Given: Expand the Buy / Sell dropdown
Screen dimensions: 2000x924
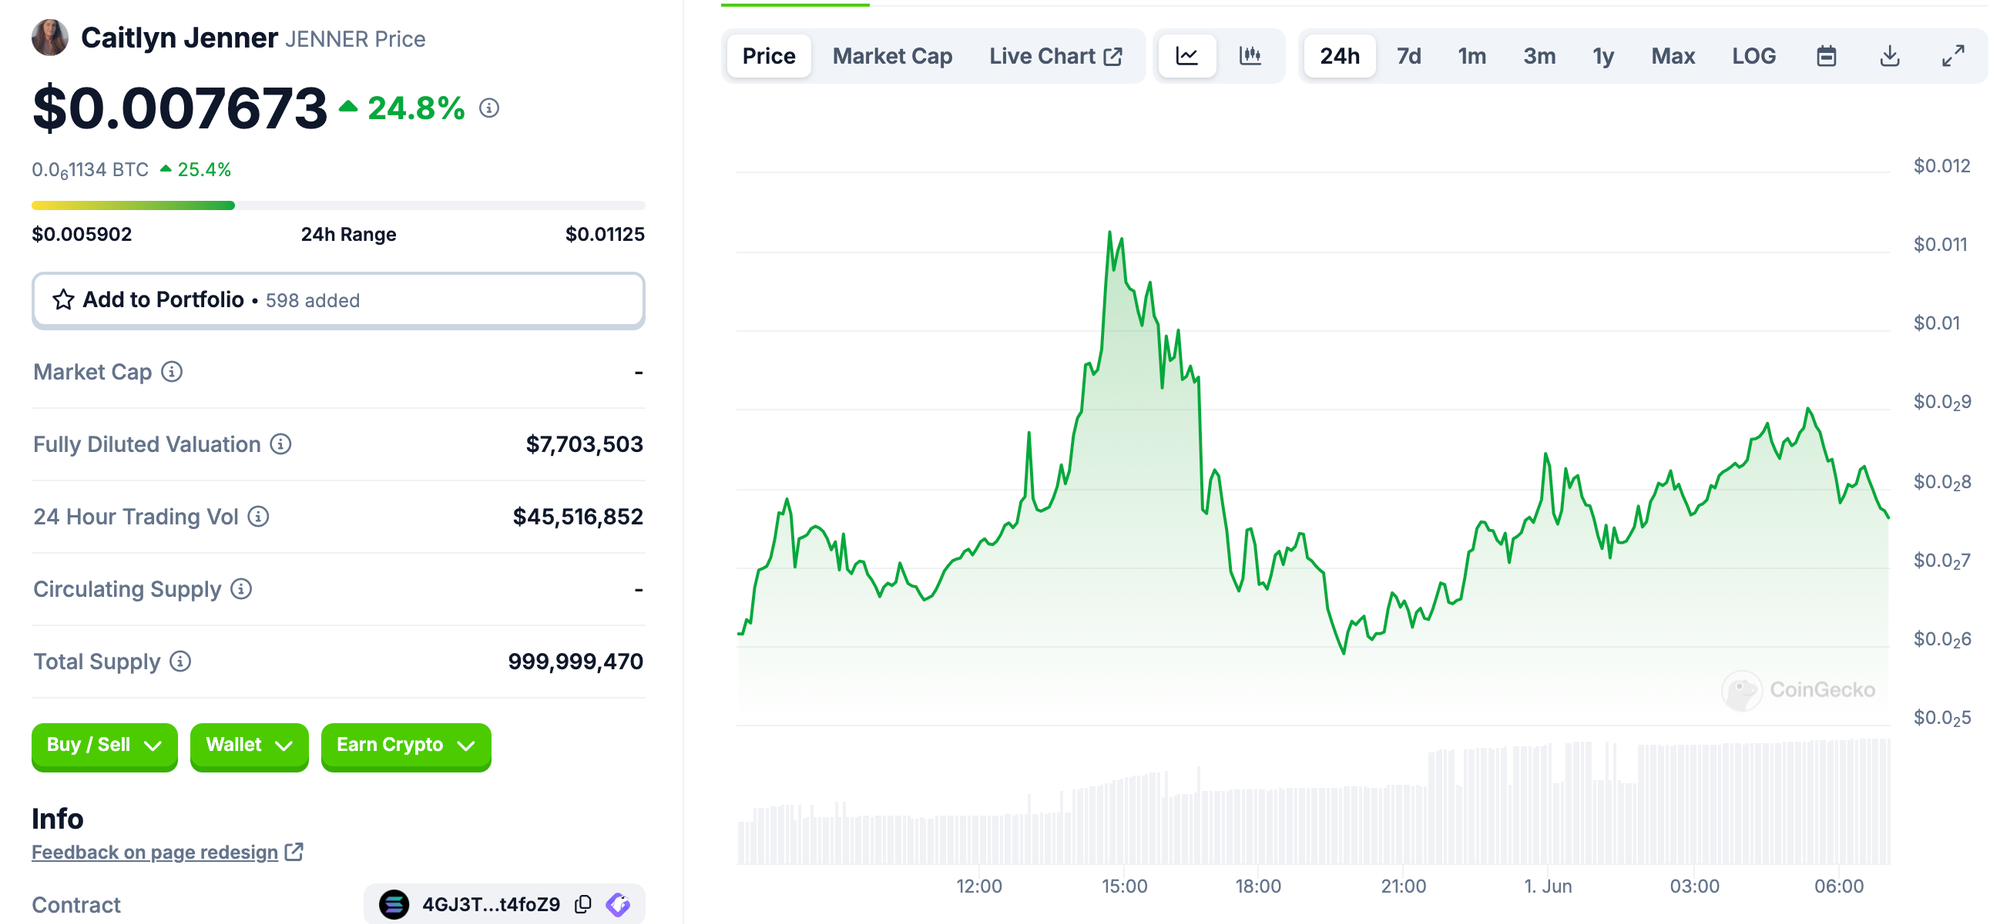Looking at the screenshot, I should pyautogui.click(x=104, y=746).
